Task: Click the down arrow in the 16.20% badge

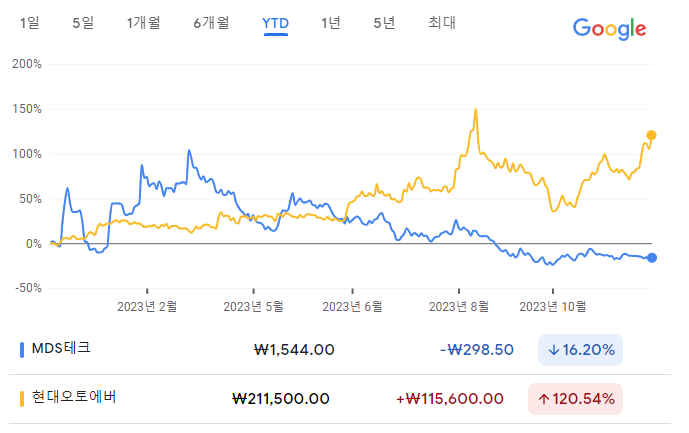Action: (554, 350)
